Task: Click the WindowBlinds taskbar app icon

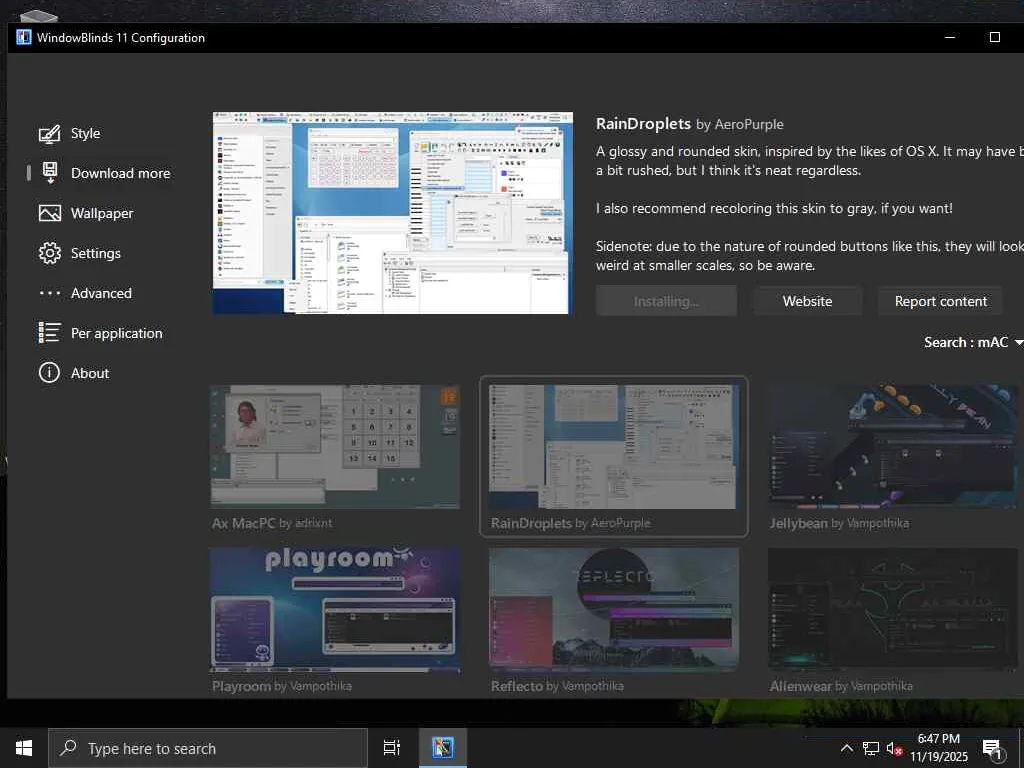Action: pyautogui.click(x=442, y=748)
